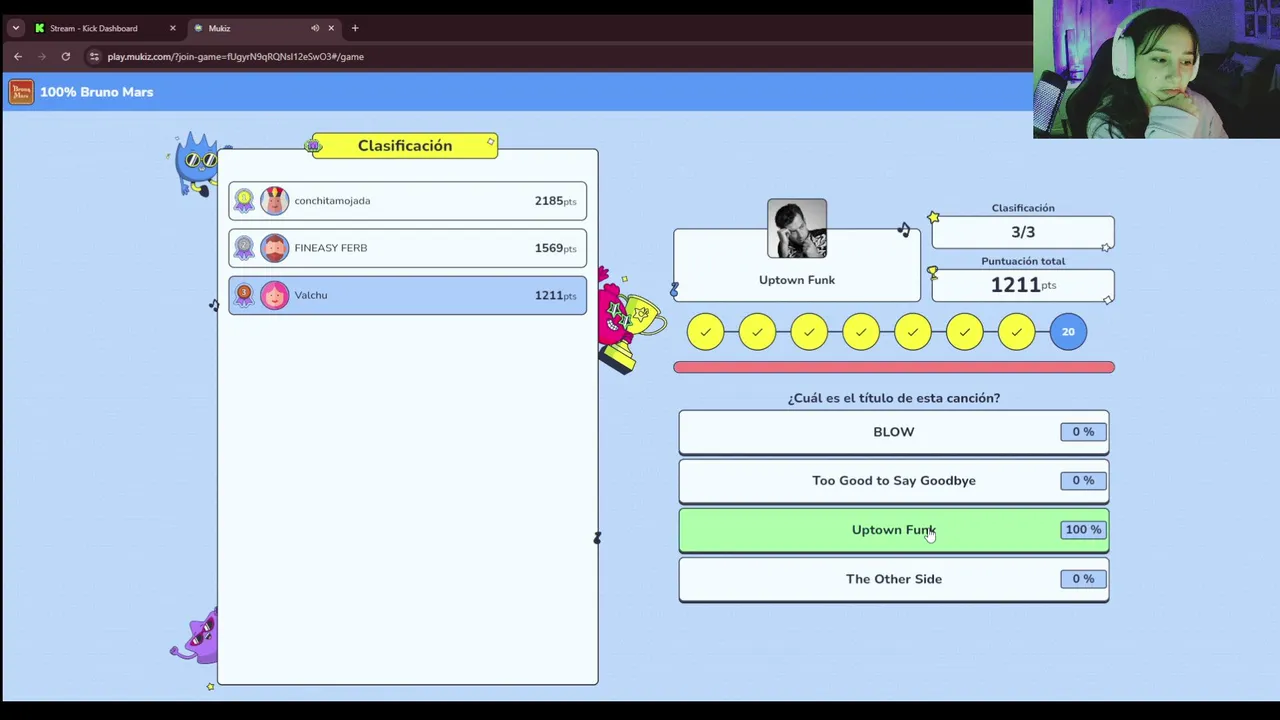Switch to the Mukiz browser tab

click(250, 28)
